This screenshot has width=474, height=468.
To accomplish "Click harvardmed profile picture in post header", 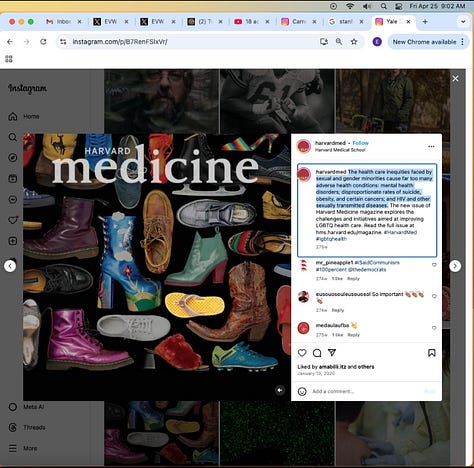I will [304, 146].
